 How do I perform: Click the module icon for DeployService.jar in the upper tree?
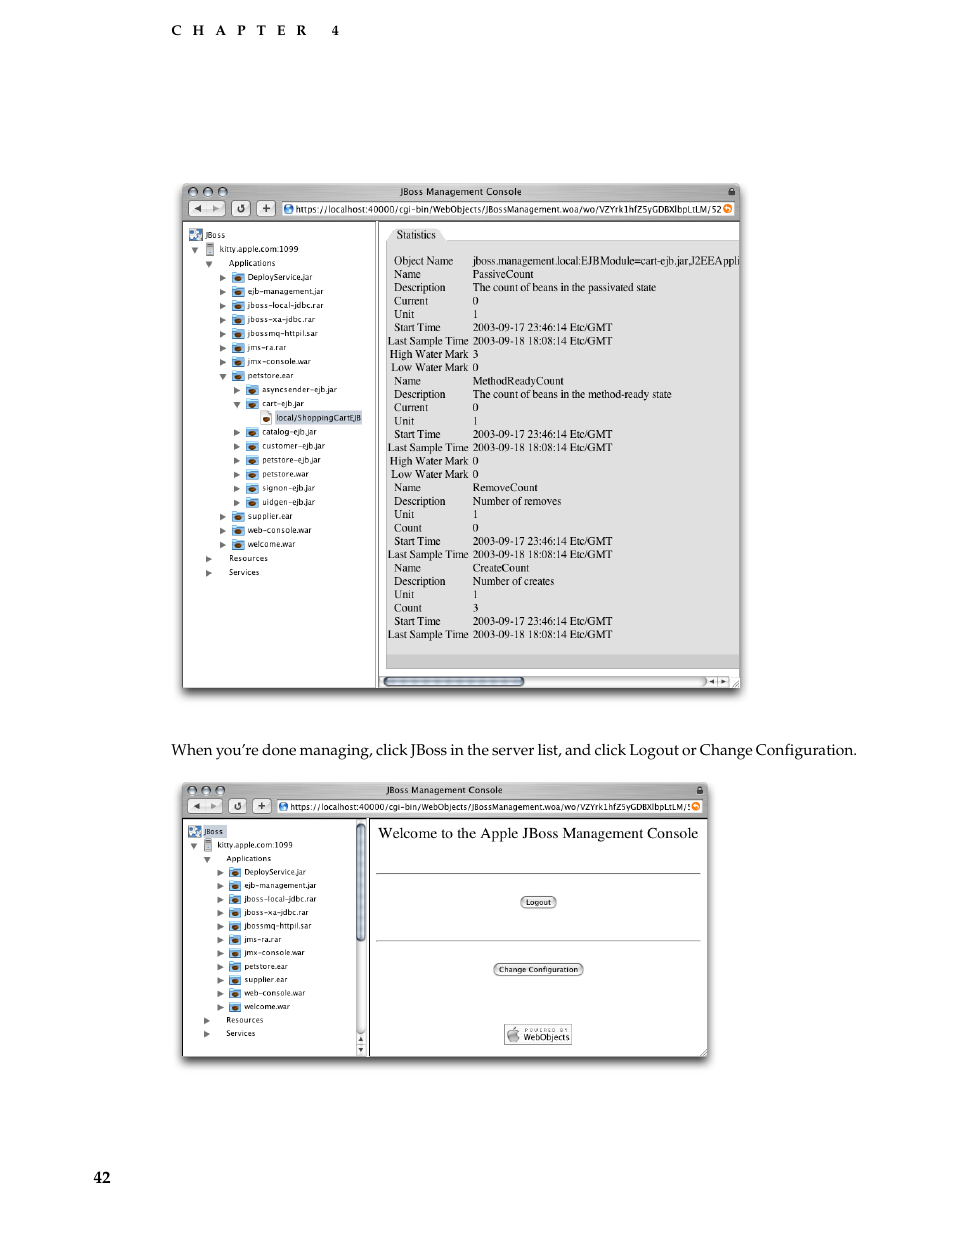[238, 277]
